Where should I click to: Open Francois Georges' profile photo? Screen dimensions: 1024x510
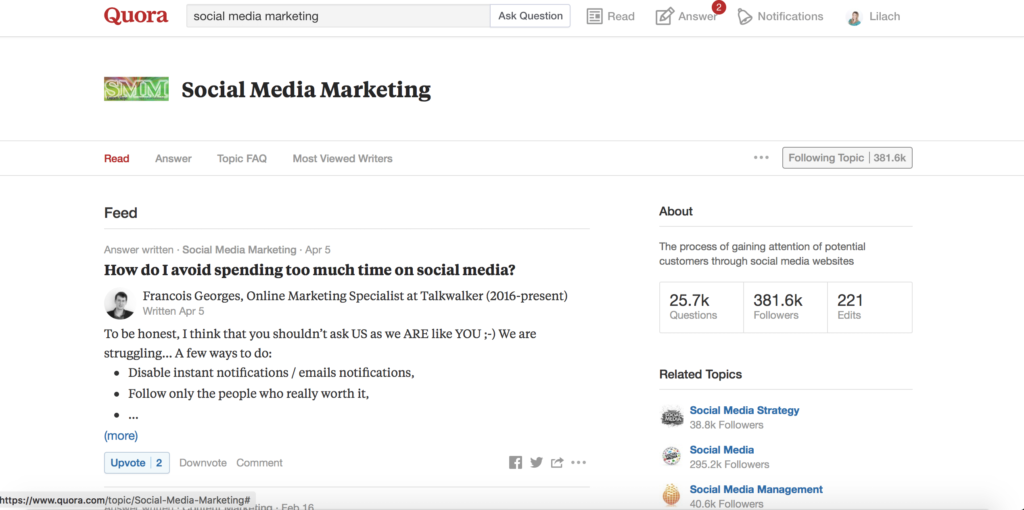click(x=120, y=304)
